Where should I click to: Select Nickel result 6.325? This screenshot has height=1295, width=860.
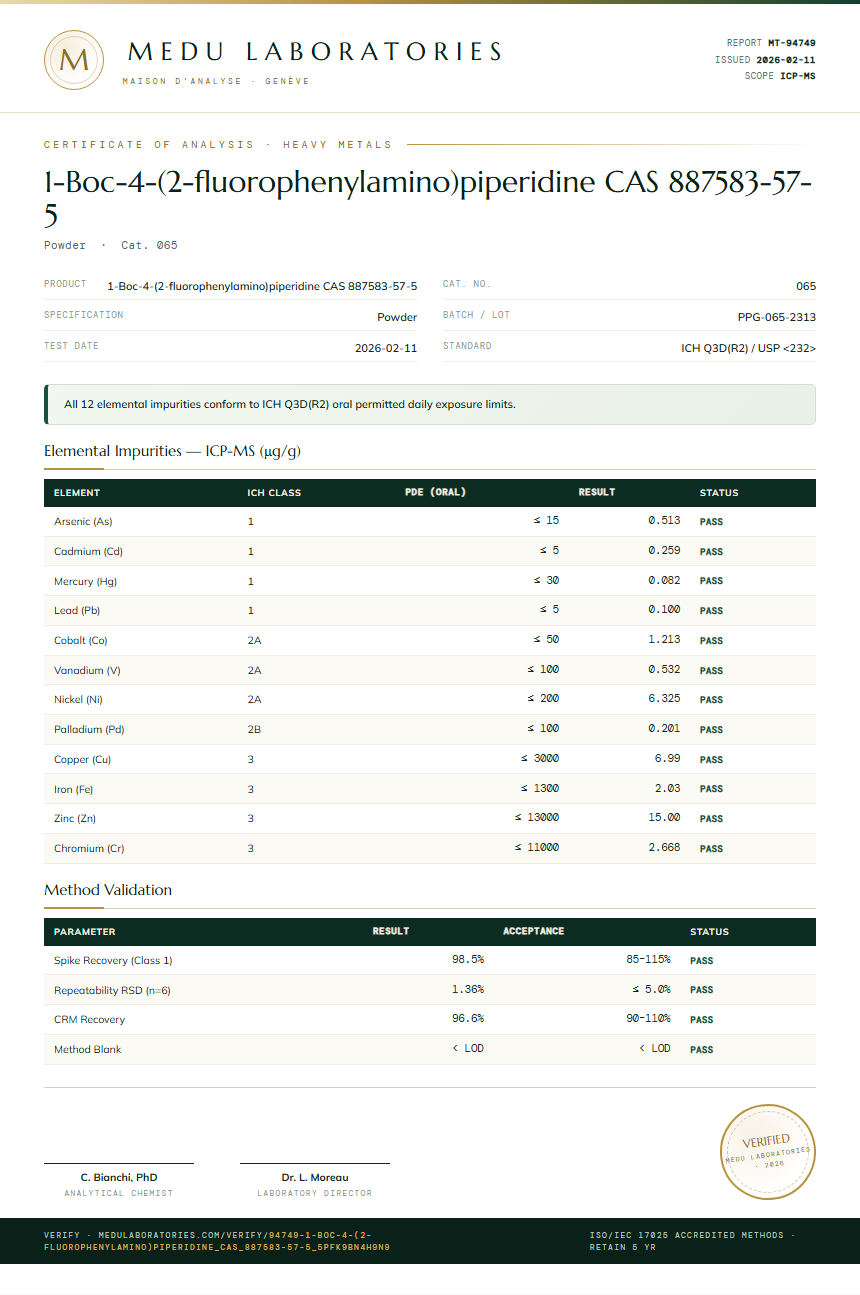(664, 699)
